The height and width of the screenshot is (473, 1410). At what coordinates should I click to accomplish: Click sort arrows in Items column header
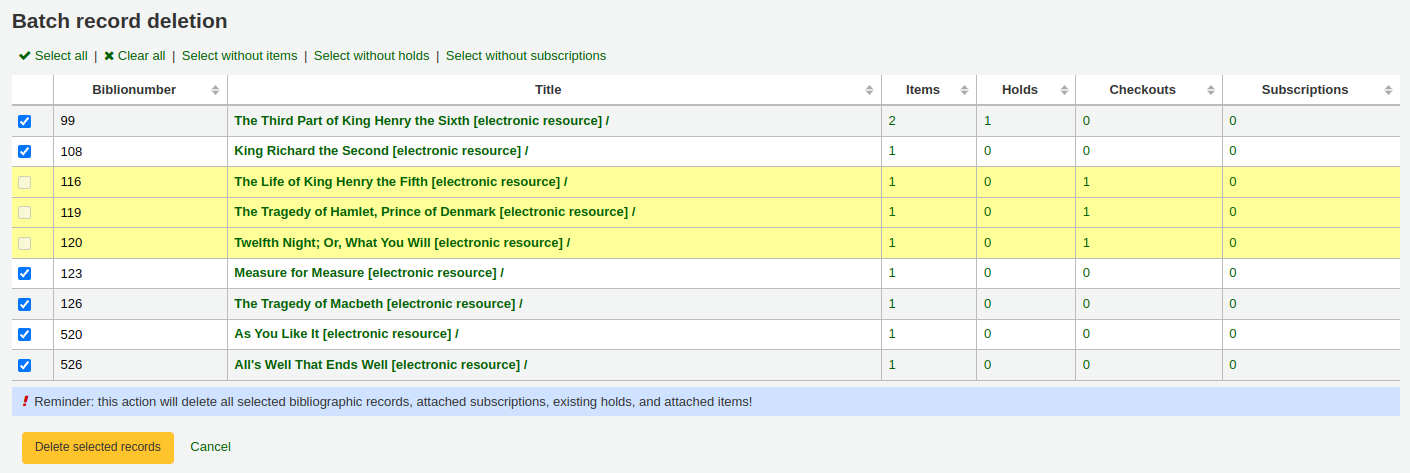tap(964, 90)
